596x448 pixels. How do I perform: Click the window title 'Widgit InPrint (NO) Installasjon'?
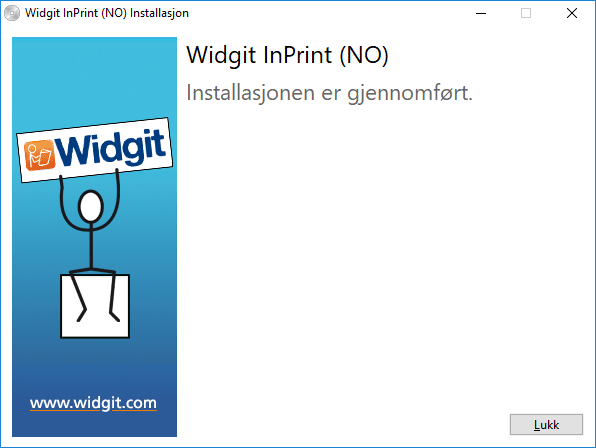tap(107, 13)
